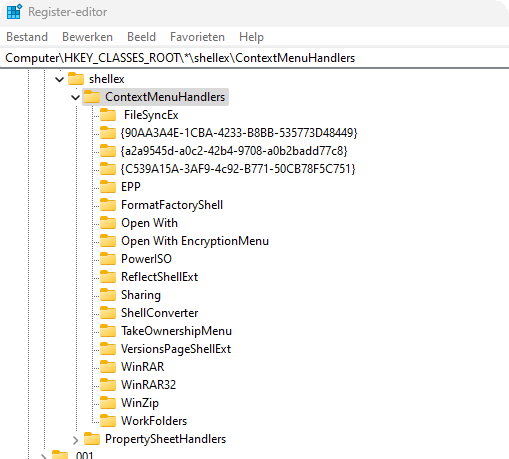This screenshot has height=459, width=509.
Task: Click the Register-editor app icon in title bar
Action: click(14, 12)
